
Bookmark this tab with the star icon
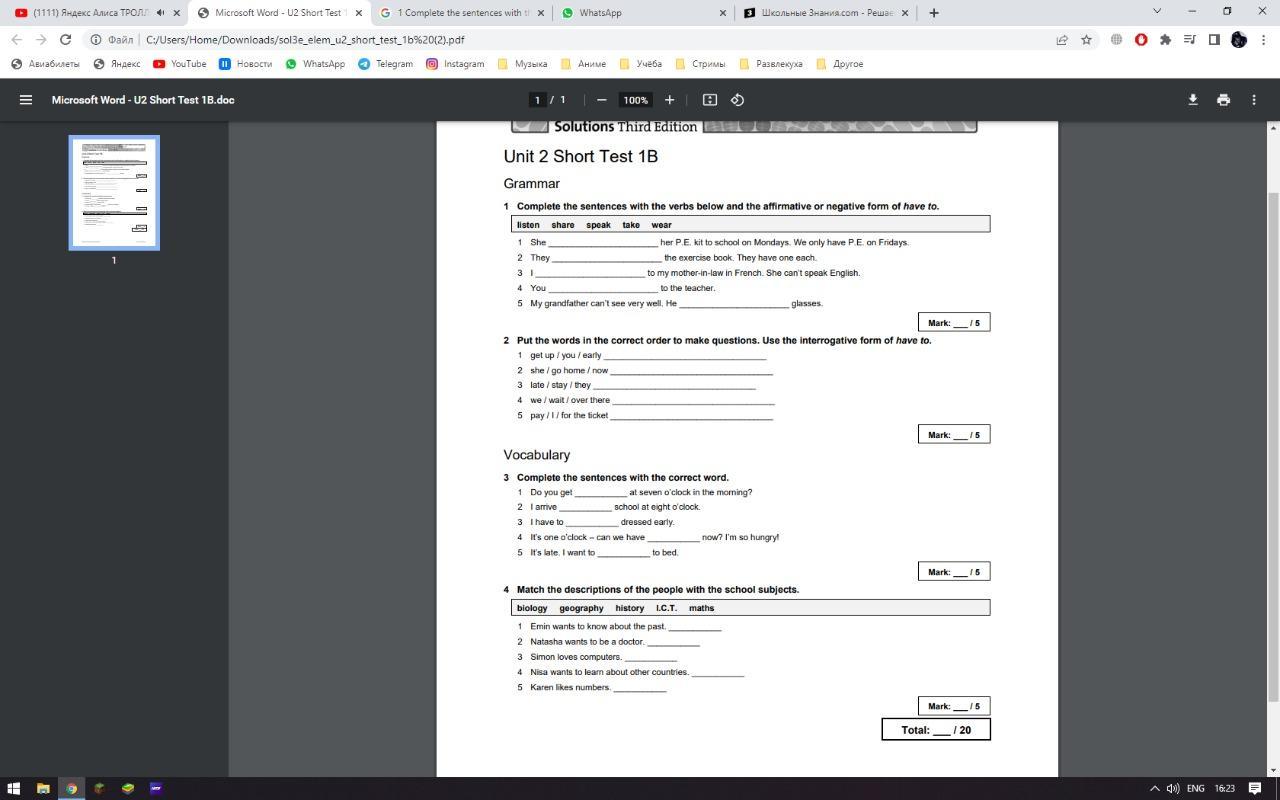[x=1086, y=40]
